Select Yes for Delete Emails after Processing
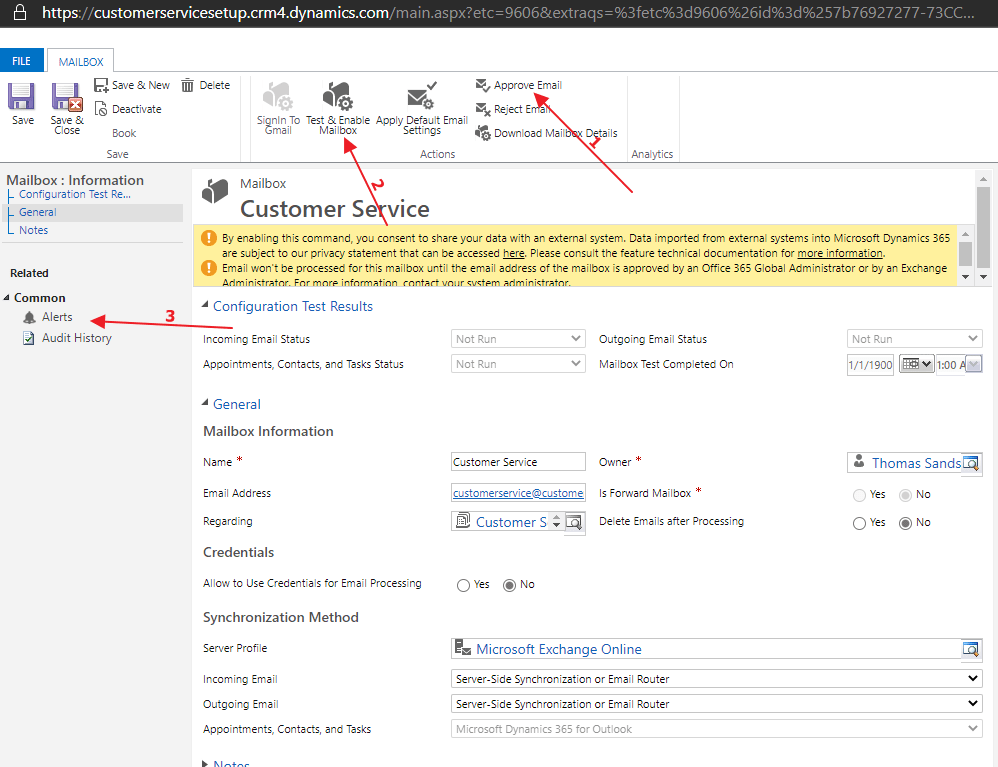Image resolution: width=998 pixels, height=767 pixels. (x=858, y=522)
